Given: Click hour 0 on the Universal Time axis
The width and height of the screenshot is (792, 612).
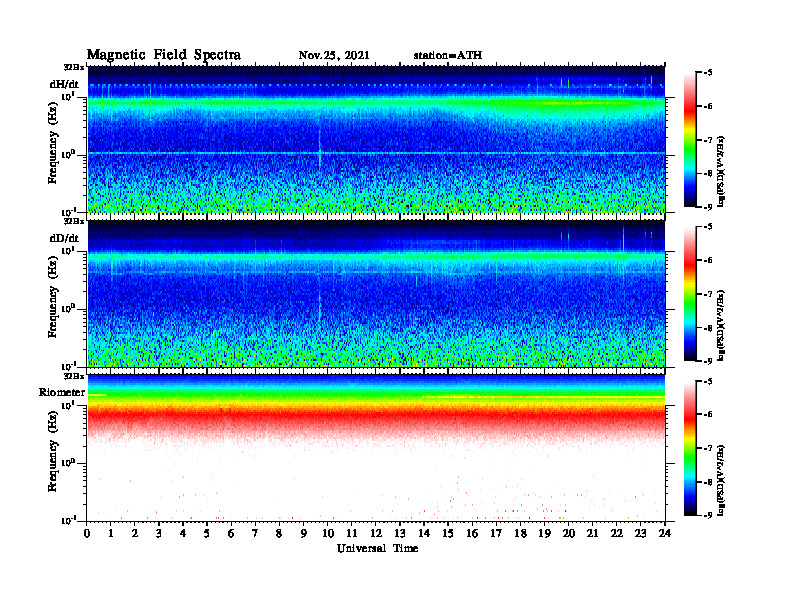Looking at the screenshot, I should [x=87, y=534].
